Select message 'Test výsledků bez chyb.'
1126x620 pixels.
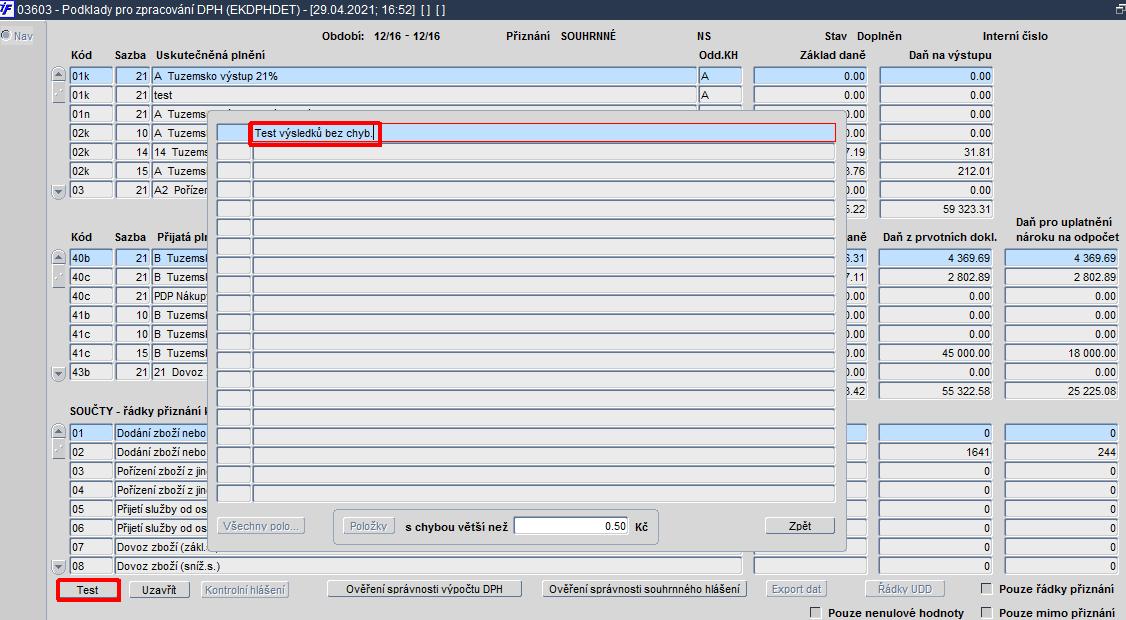click(x=544, y=133)
